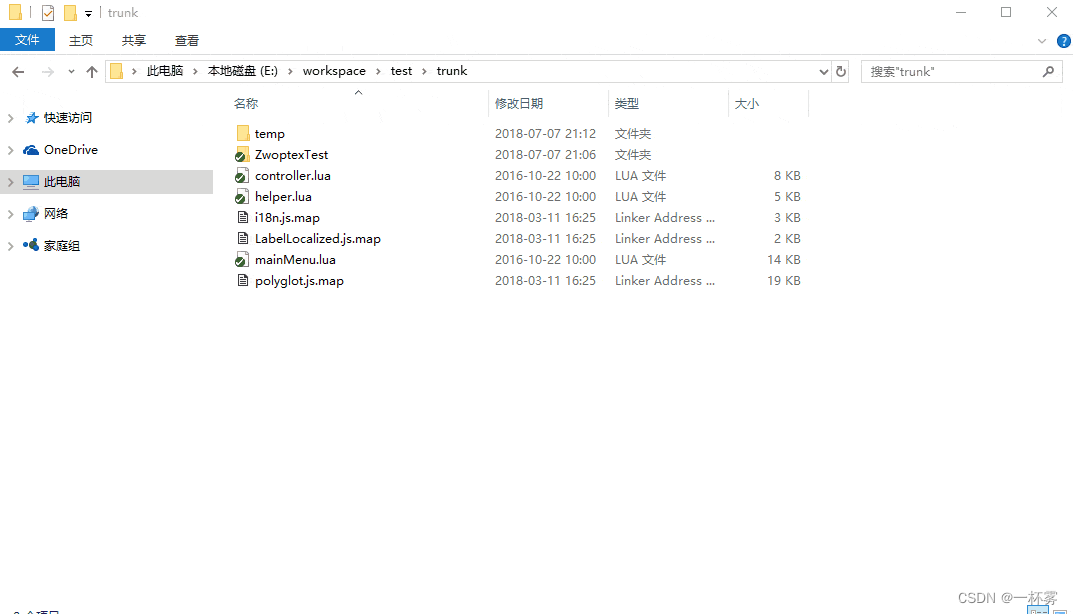Click the address bar folder icon
The width and height of the screenshot is (1073, 614).
(116, 71)
